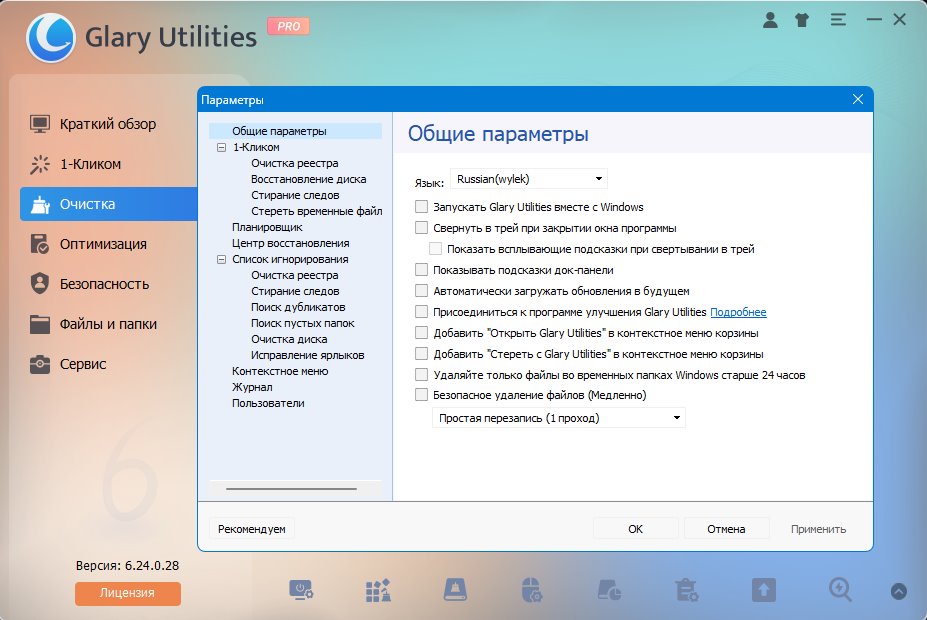Screen dimensions: 927x620
Task: Check Добавить "Стереть с Glary Utilities" option
Action: (421, 354)
